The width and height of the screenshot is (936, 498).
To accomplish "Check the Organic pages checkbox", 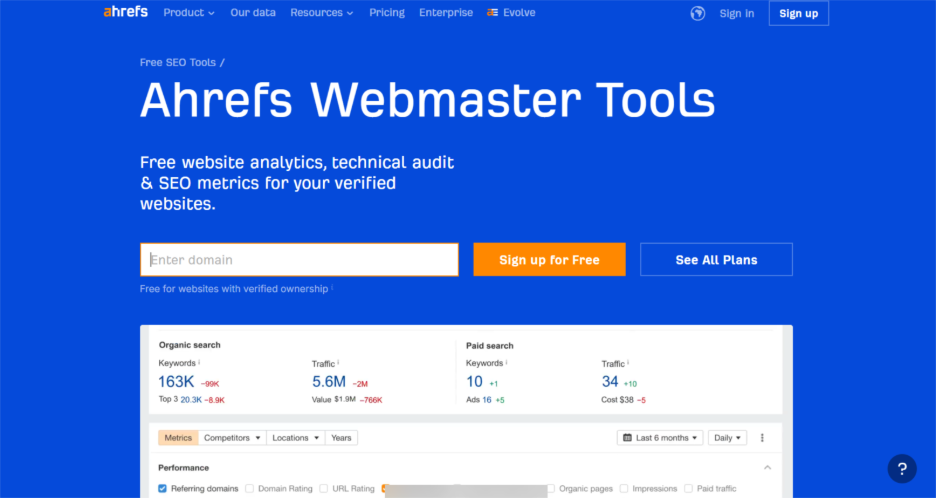I will 551,489.
